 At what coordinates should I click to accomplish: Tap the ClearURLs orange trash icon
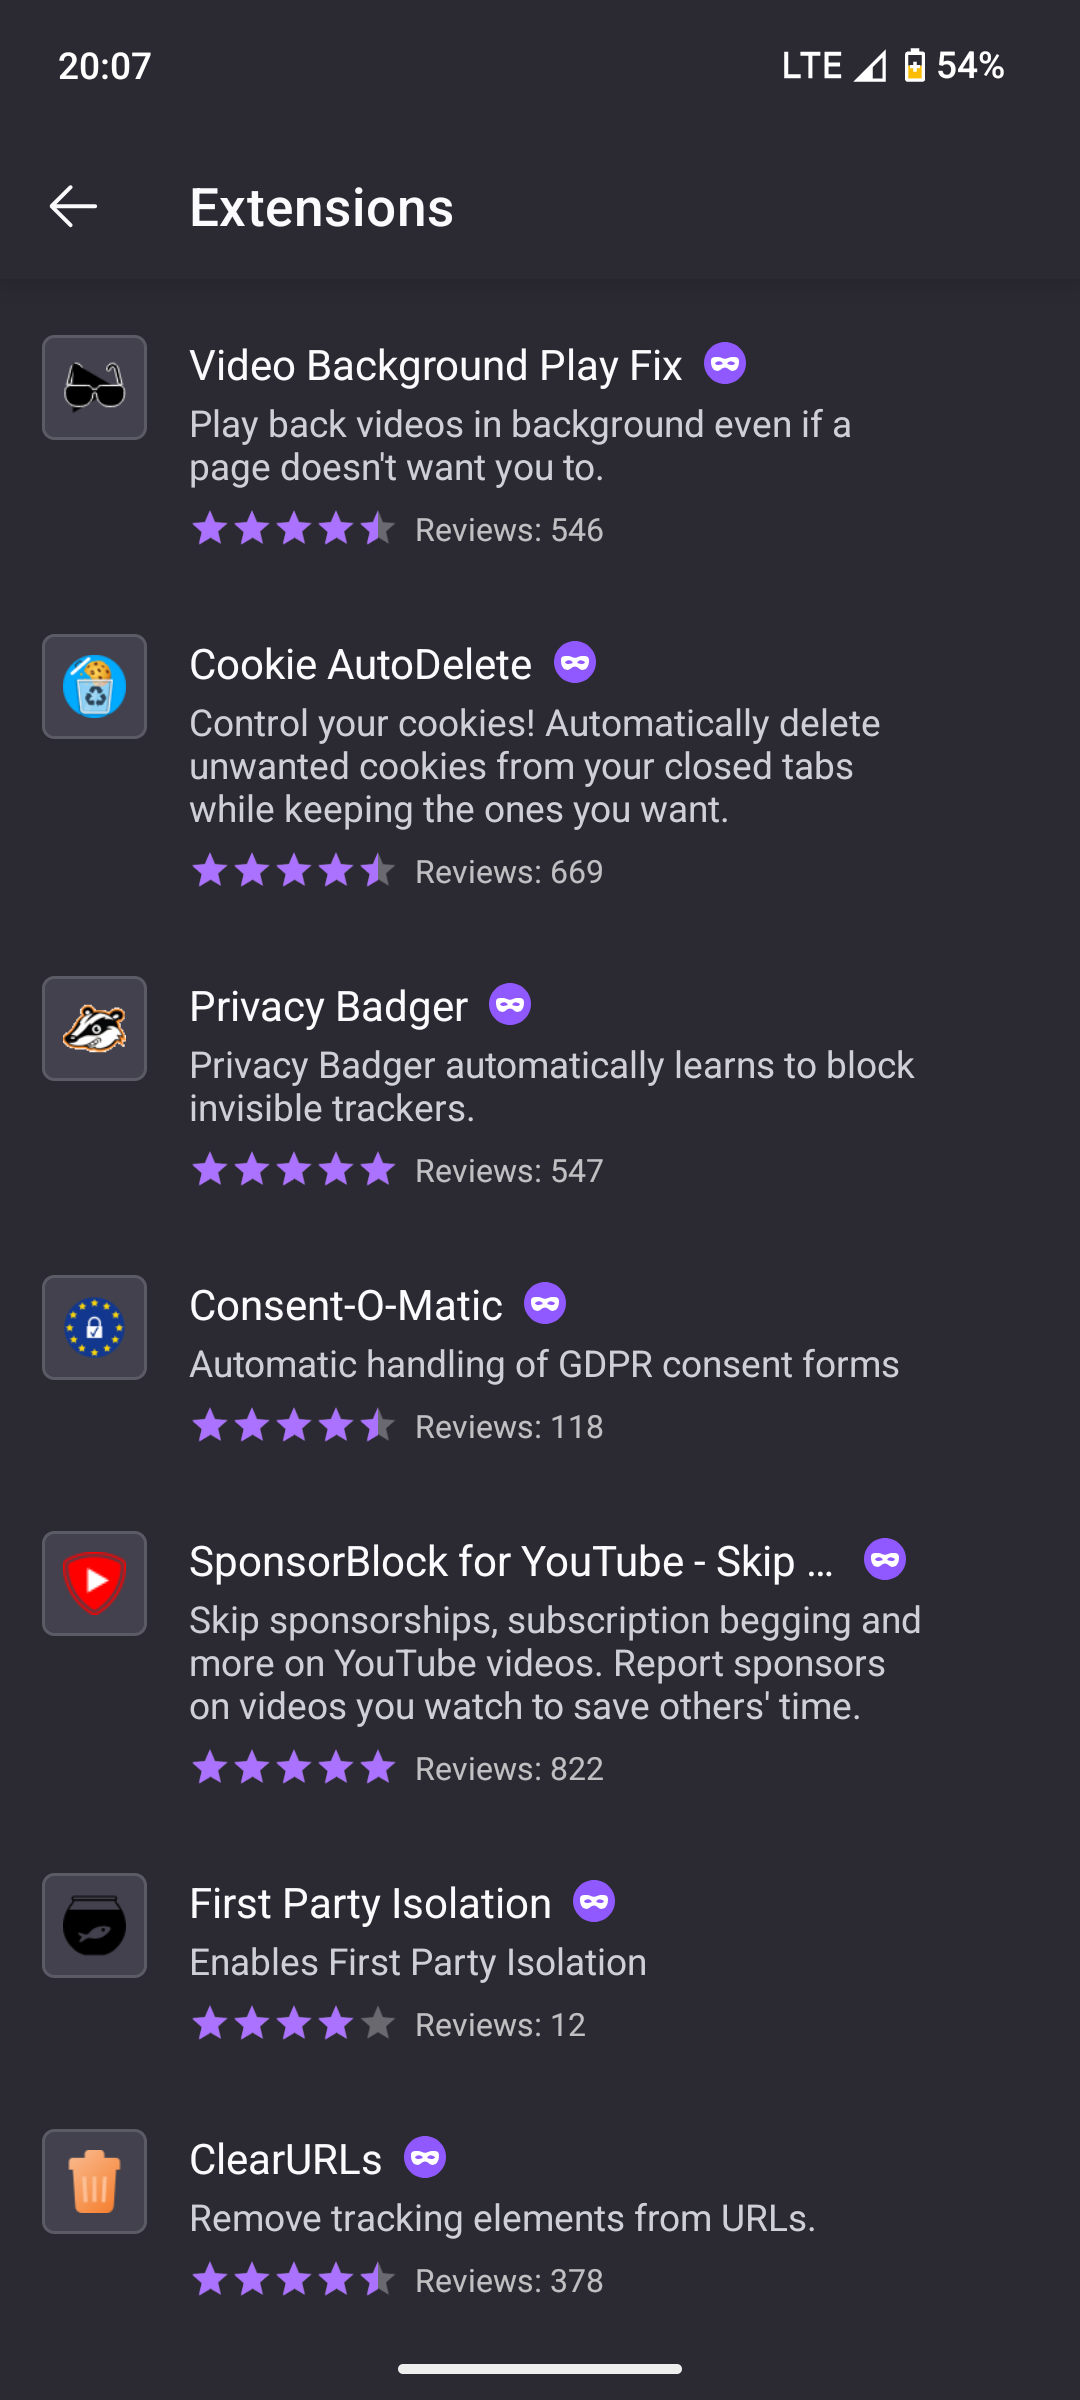click(94, 2181)
